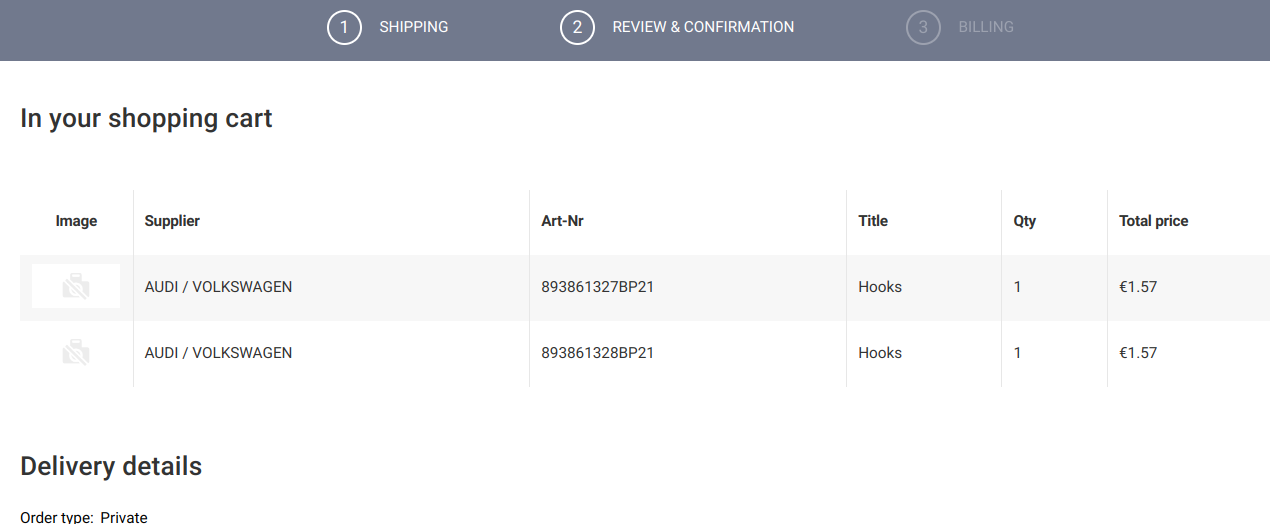Click the Qty column header
The image size is (1270, 524).
[1024, 221]
